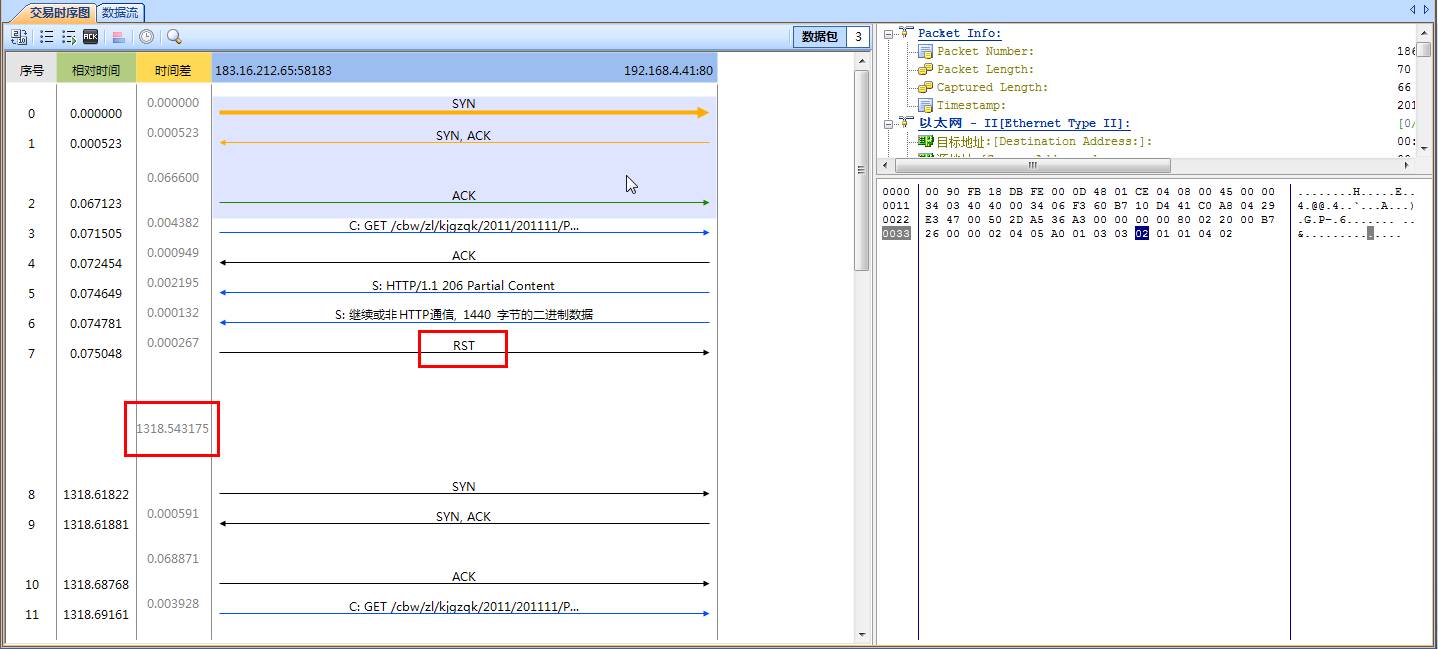Click the timeline scrollbar up arrow
The width and height of the screenshot is (1438, 649).
pos(862,60)
